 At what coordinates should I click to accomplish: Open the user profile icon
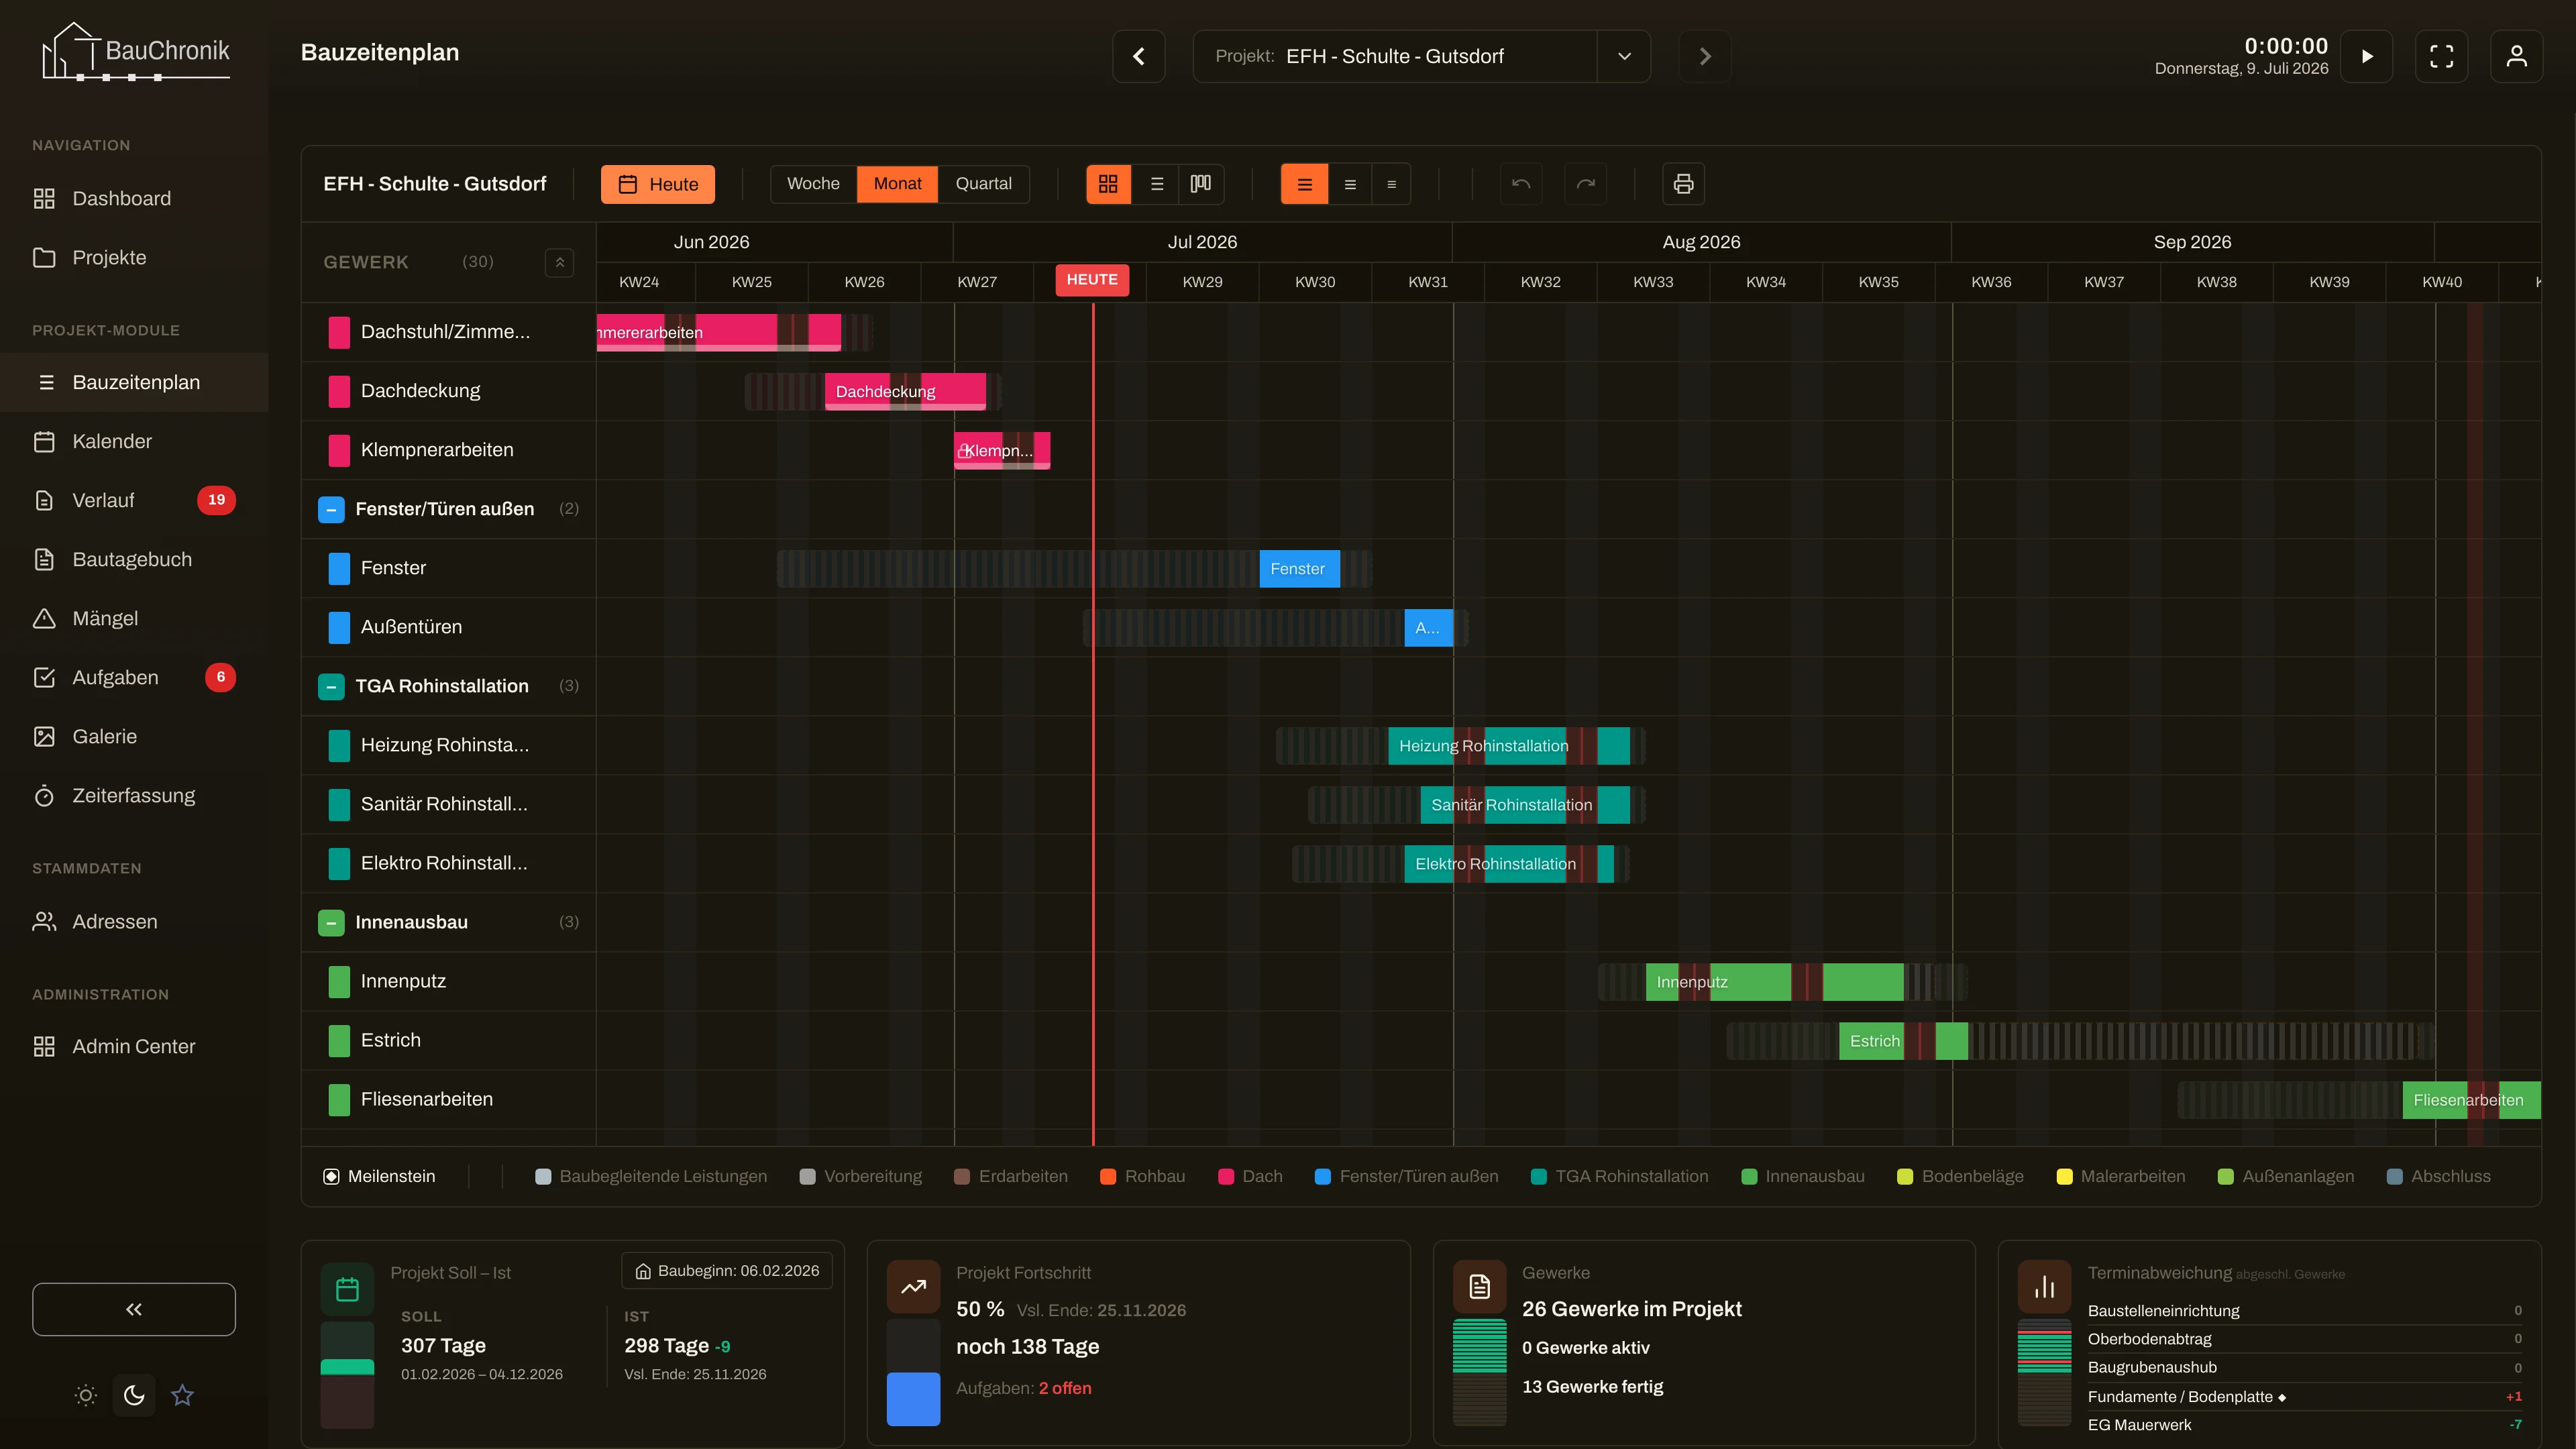tap(2516, 56)
